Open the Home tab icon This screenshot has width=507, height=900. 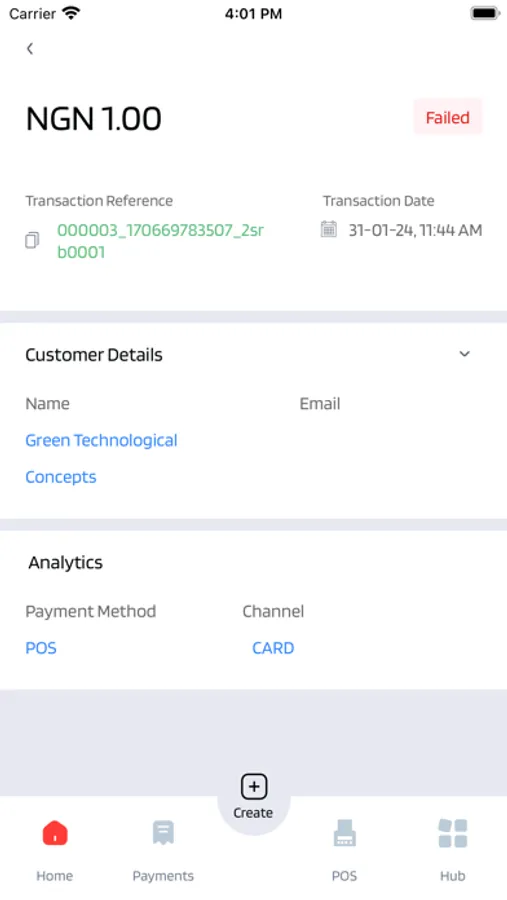pyautogui.click(x=55, y=833)
